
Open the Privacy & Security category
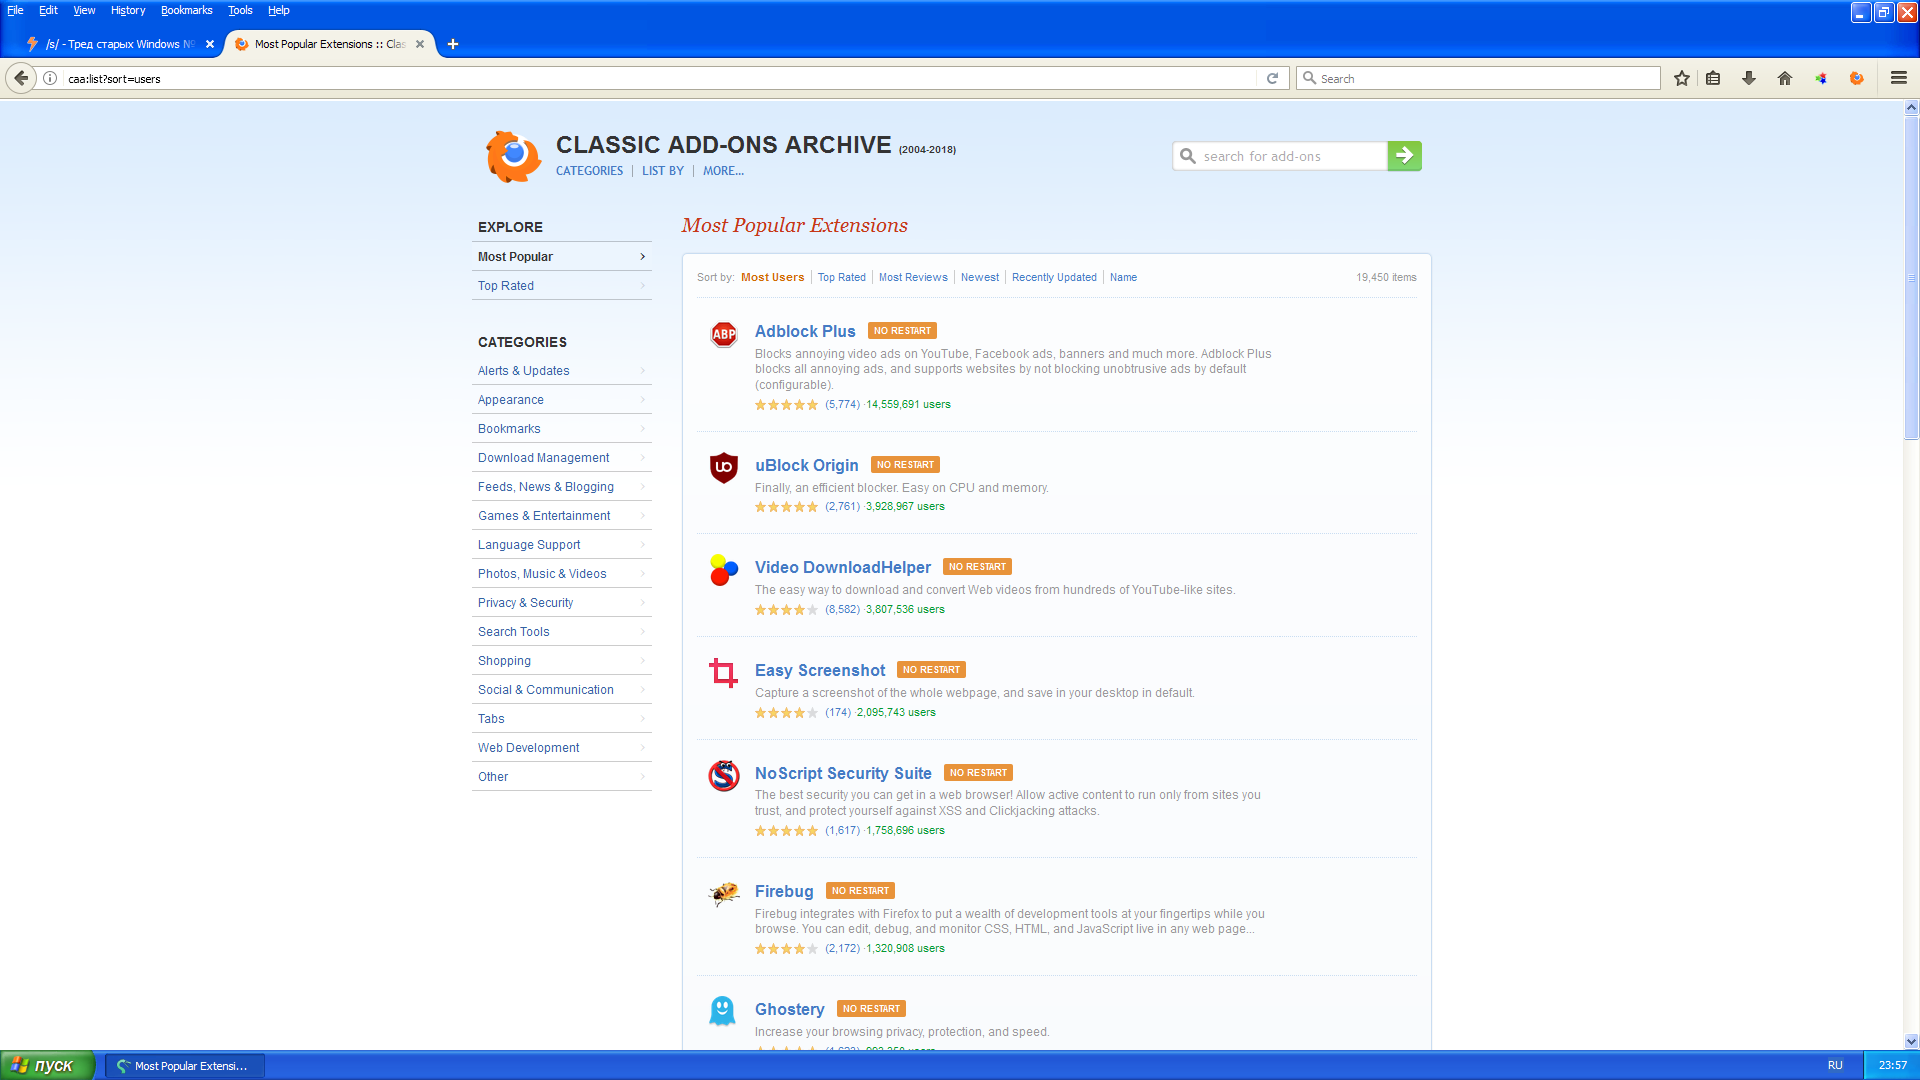(525, 603)
